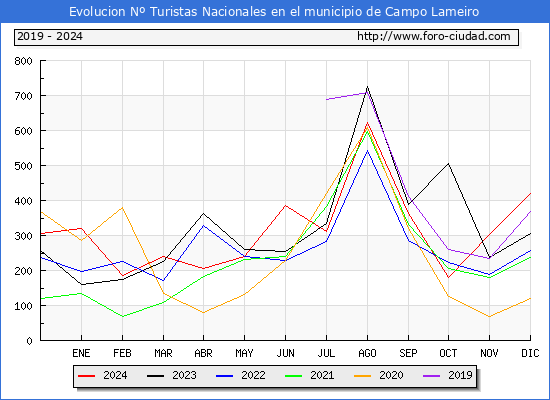Click the 2022 legend label
550x400 pixels.
click(253, 375)
